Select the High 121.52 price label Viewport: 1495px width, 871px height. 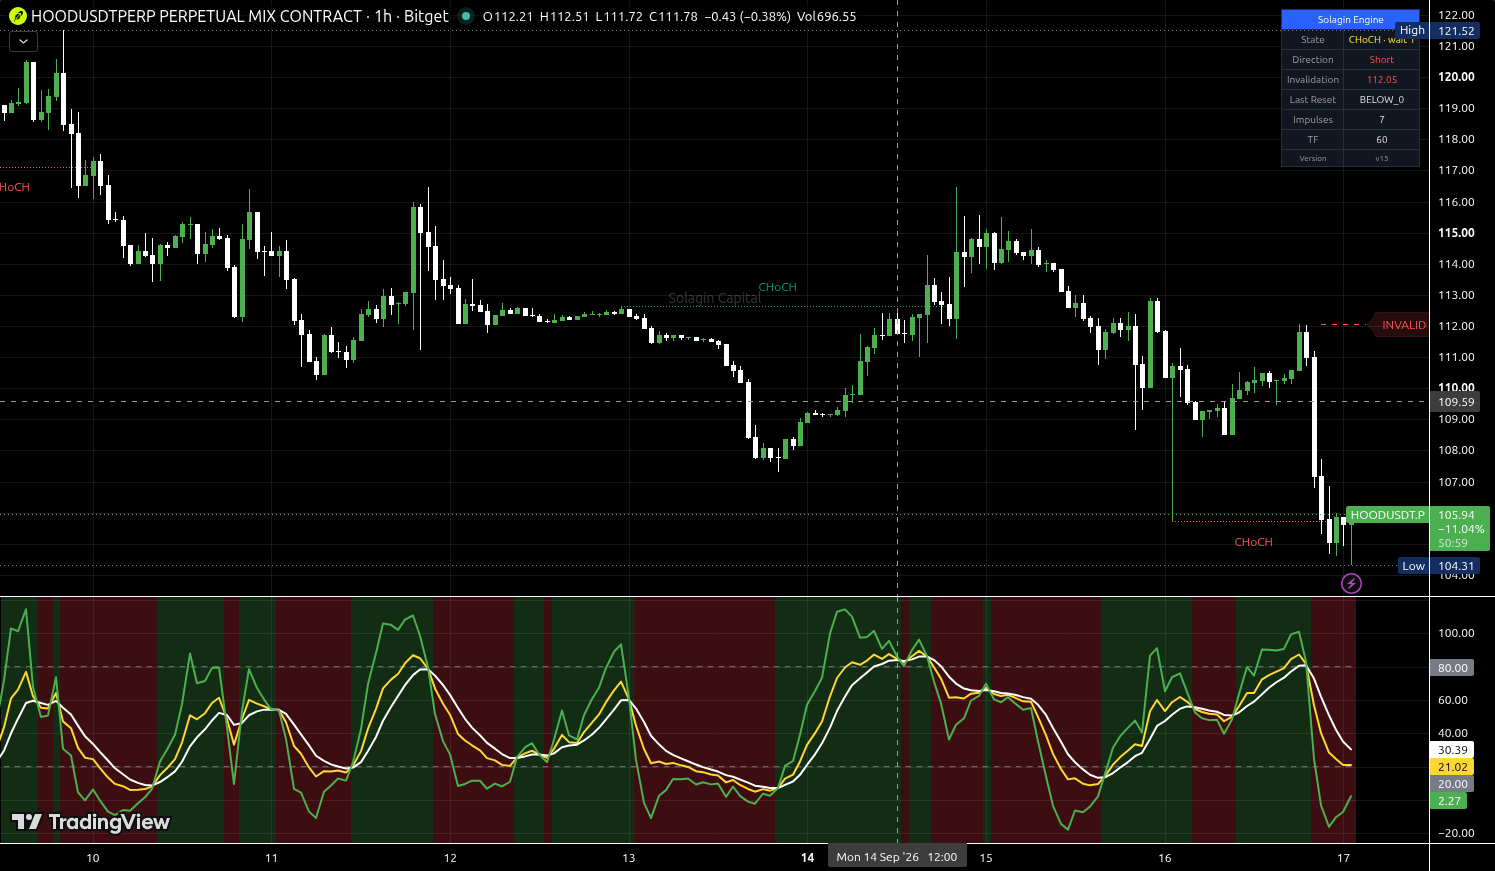click(1437, 31)
